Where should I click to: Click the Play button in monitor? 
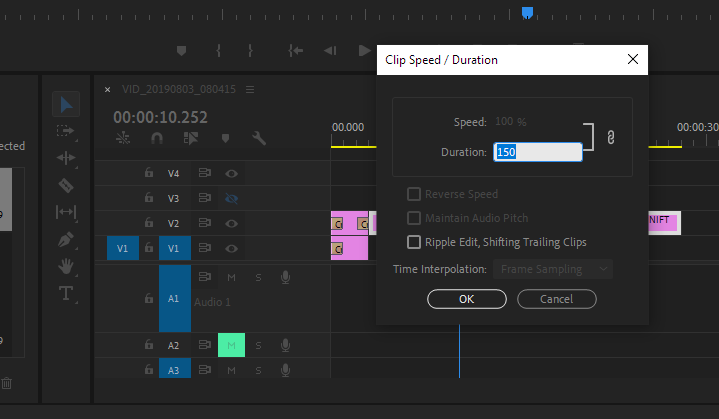click(365, 50)
